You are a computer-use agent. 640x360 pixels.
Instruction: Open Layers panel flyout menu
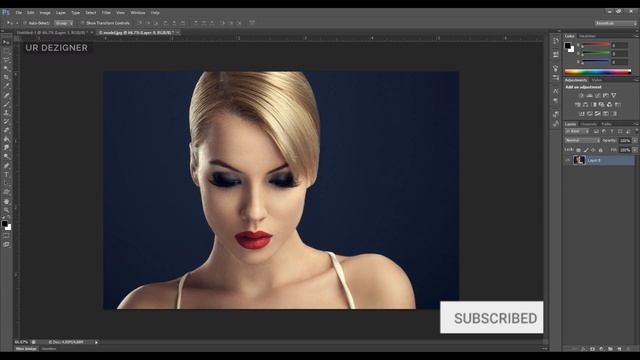[x=636, y=124]
